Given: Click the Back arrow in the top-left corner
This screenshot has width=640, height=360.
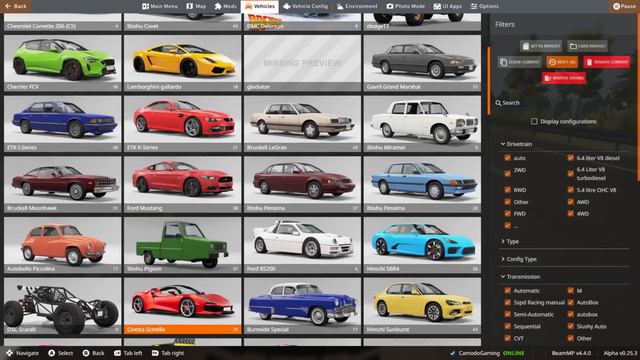Looking at the screenshot, I should [x=9, y=6].
